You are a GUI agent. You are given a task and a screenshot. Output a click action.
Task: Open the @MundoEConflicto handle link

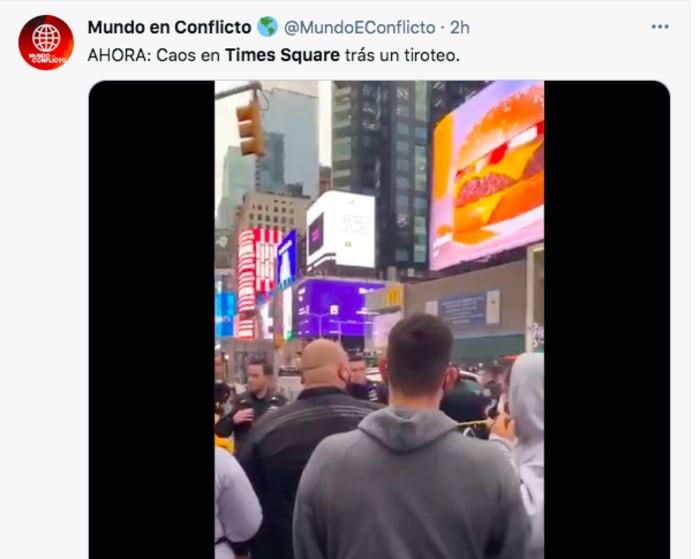pos(360,28)
